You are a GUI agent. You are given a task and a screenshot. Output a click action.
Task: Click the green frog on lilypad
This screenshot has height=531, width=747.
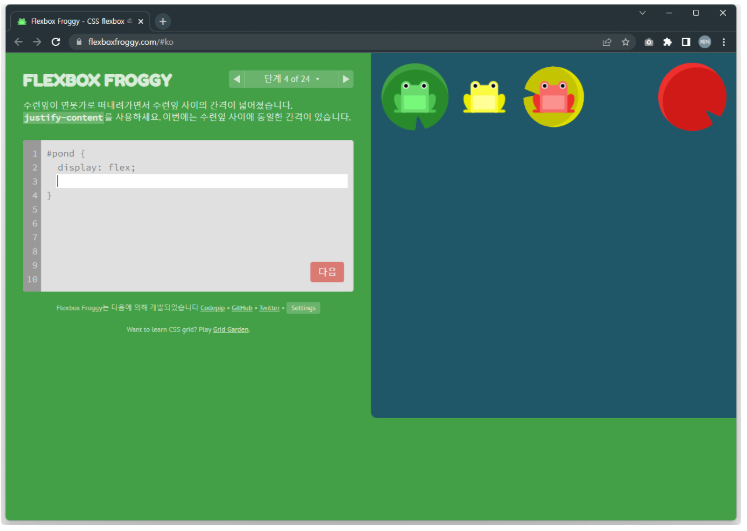(x=415, y=97)
